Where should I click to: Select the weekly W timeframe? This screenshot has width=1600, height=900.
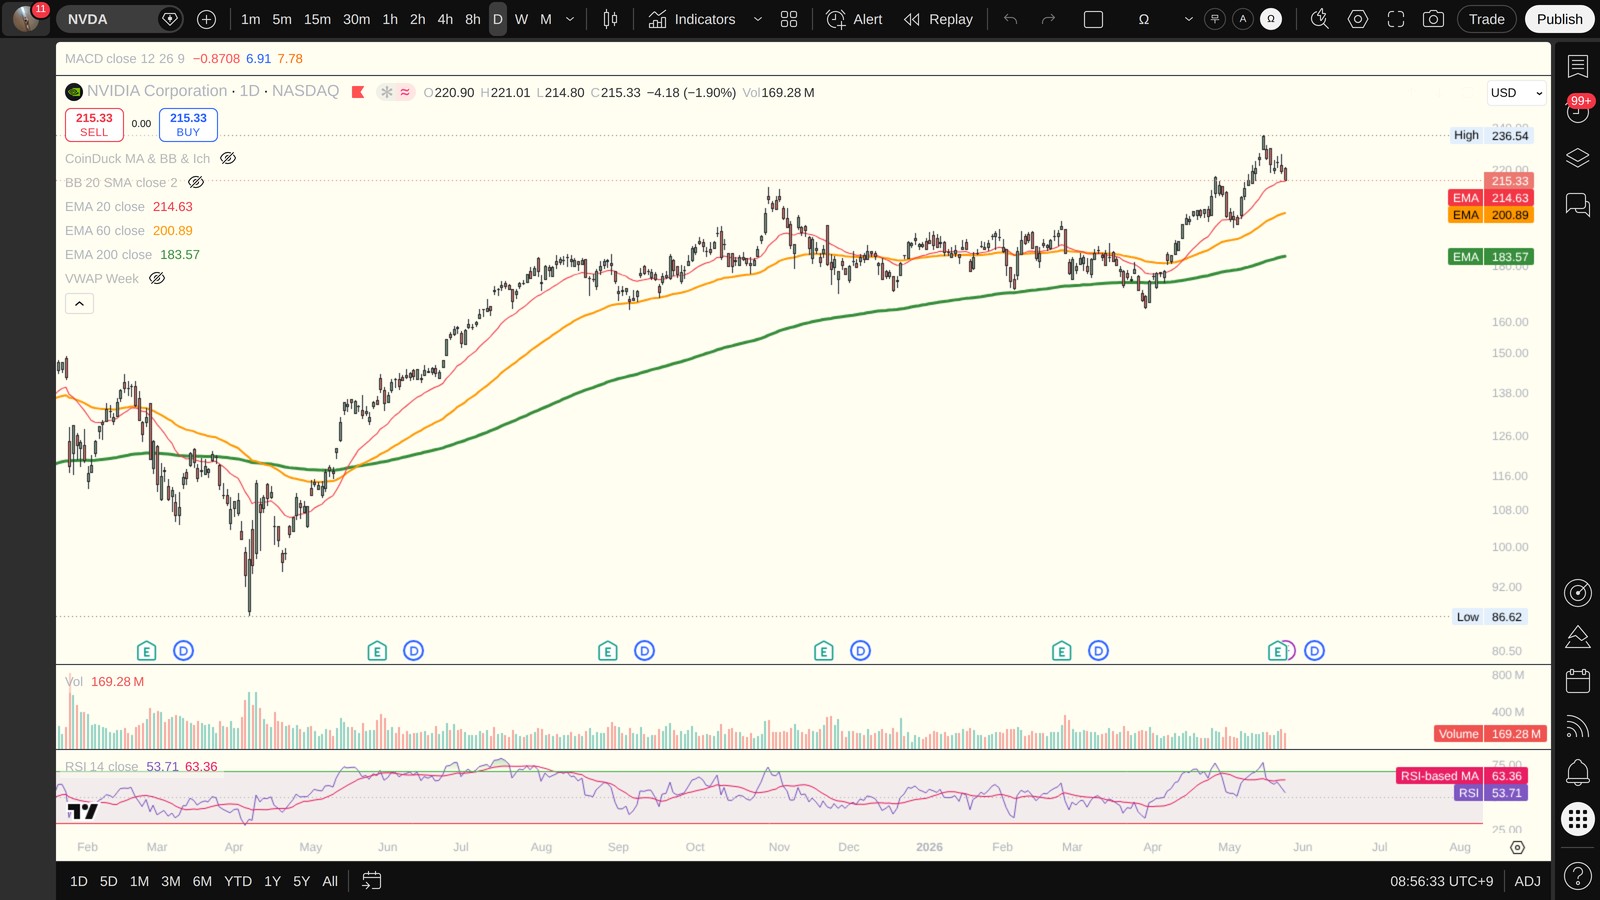pyautogui.click(x=521, y=19)
